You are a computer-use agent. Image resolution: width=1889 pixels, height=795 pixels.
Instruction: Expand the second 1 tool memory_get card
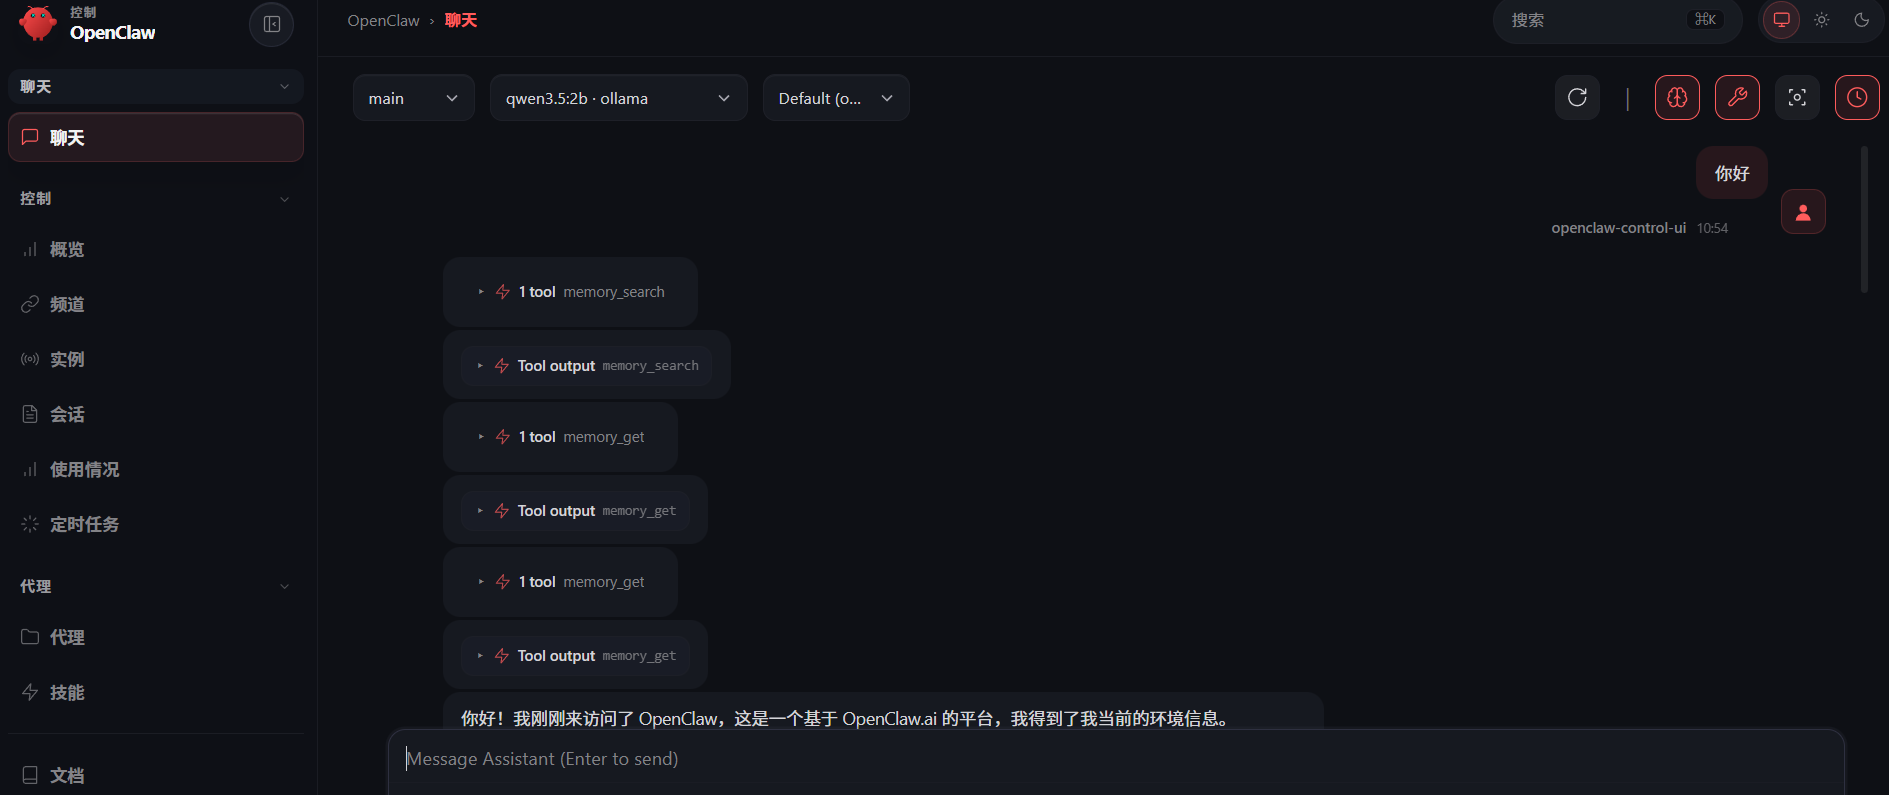coord(560,582)
